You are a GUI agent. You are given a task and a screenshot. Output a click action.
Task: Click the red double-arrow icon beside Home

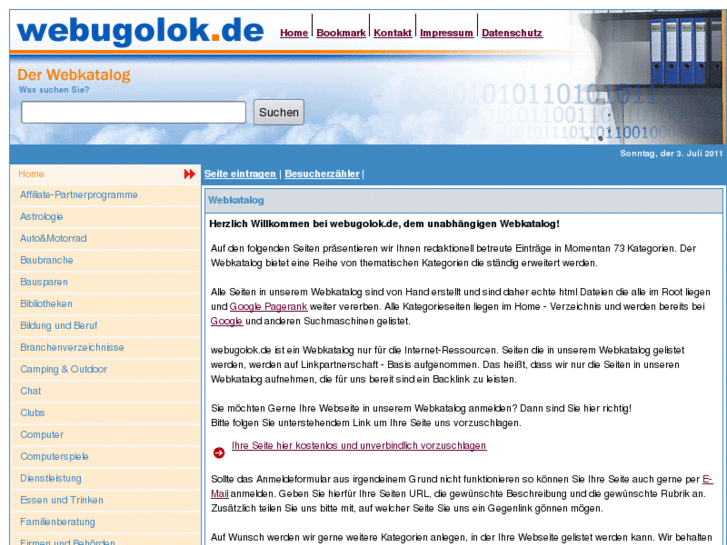pos(189,174)
